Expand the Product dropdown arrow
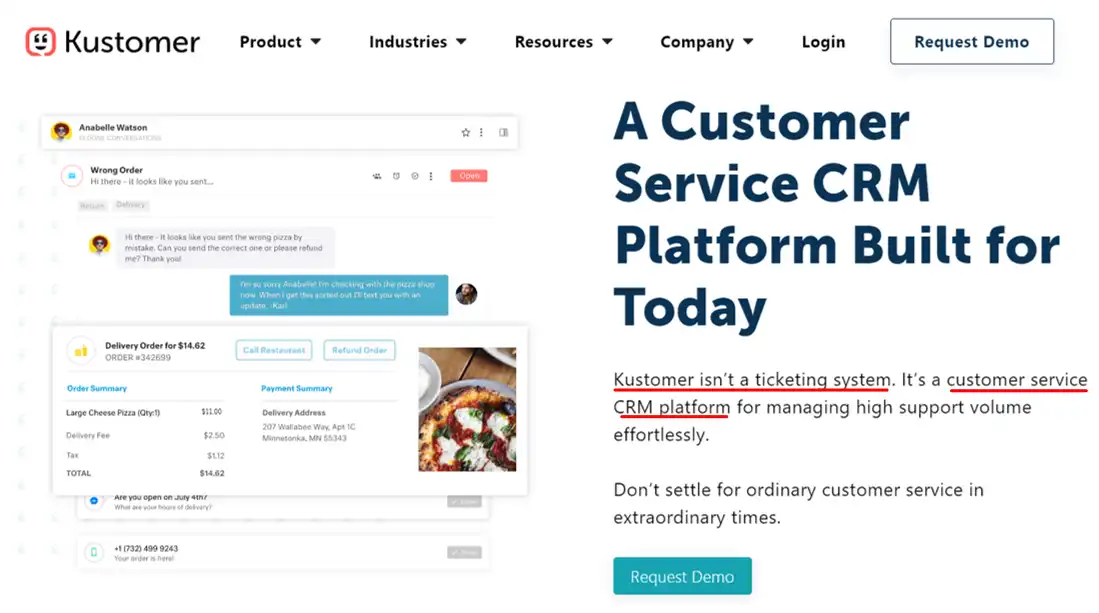The width and height of the screenshot is (1099, 613). (x=316, y=42)
